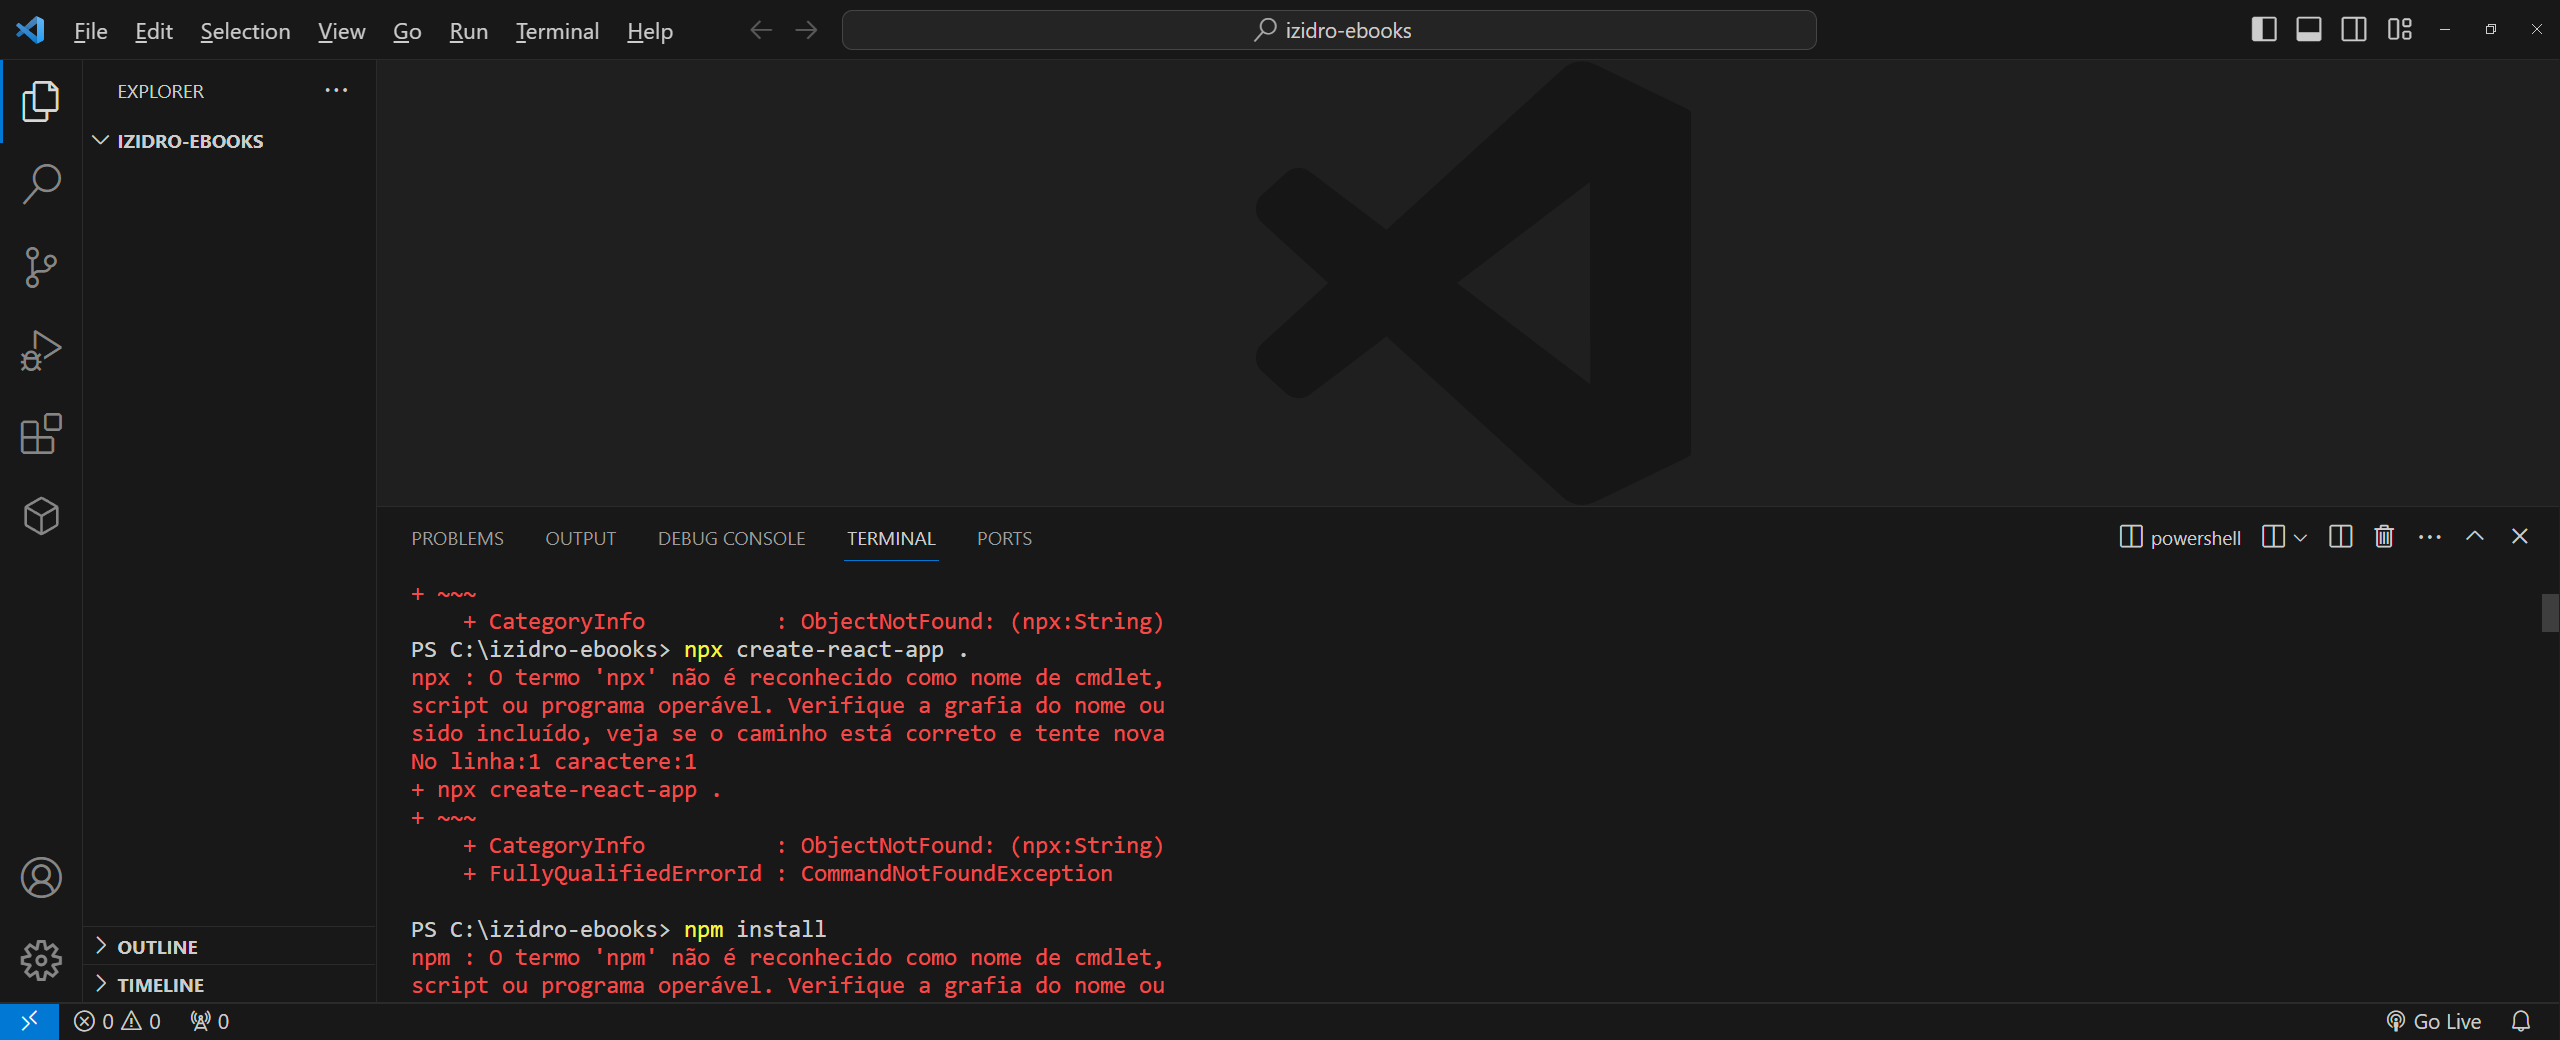Go forward with the right arrow

coord(806,30)
